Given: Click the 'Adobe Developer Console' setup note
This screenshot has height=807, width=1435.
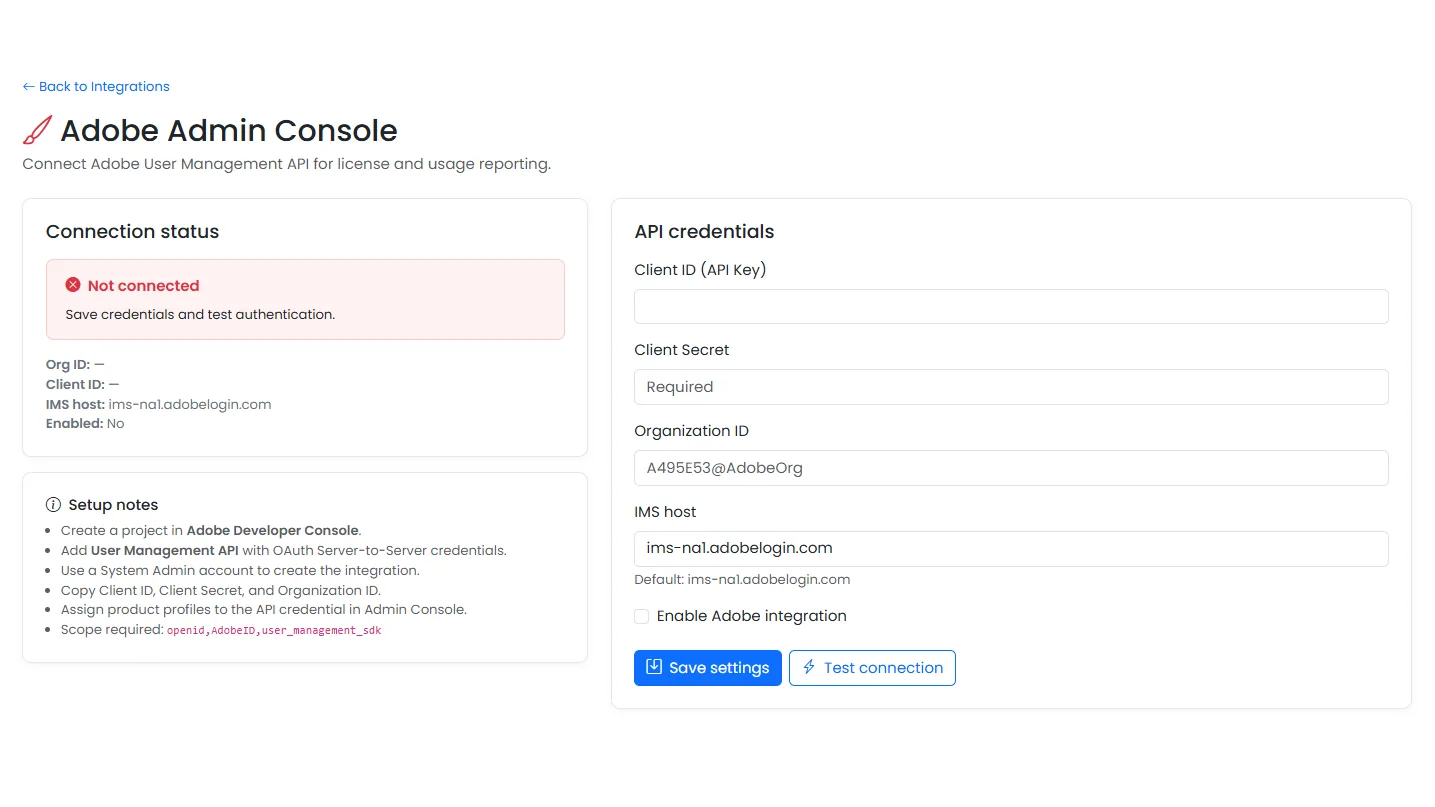Looking at the screenshot, I should [211, 531].
